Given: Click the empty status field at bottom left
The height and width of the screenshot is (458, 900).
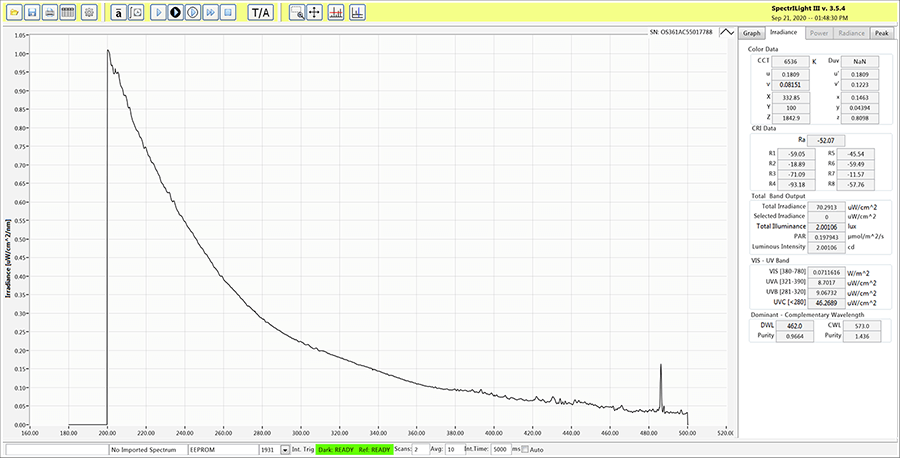Looking at the screenshot, I should (57, 449).
